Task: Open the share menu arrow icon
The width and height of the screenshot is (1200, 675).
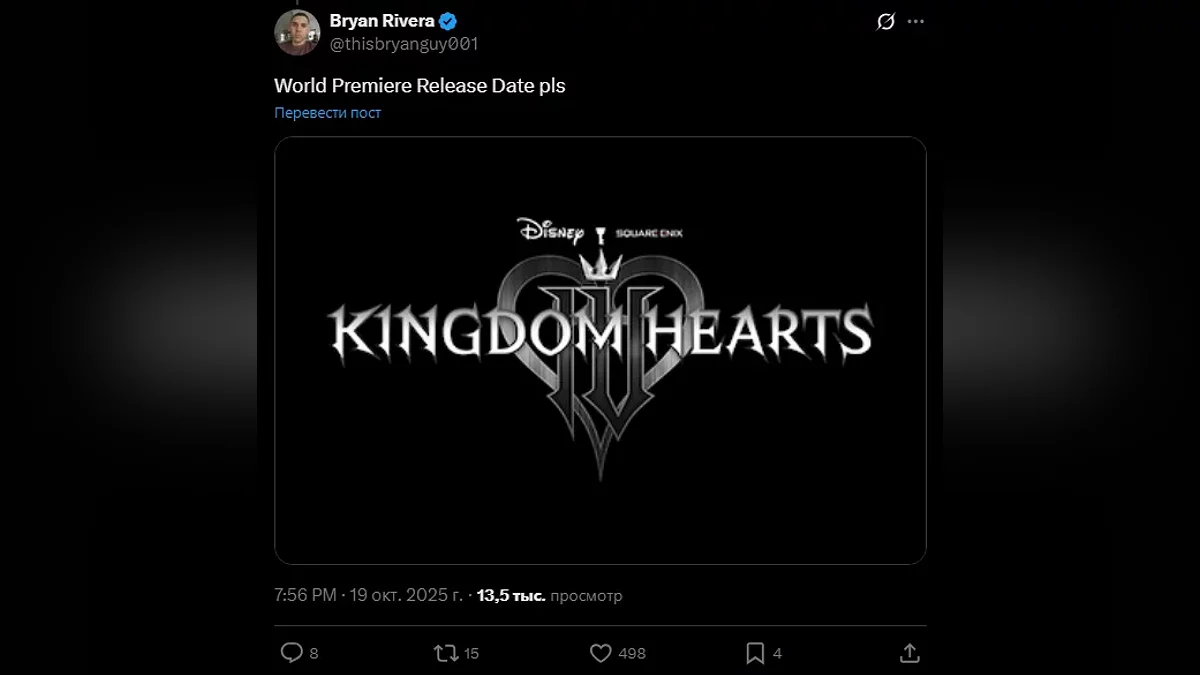Action: point(909,653)
